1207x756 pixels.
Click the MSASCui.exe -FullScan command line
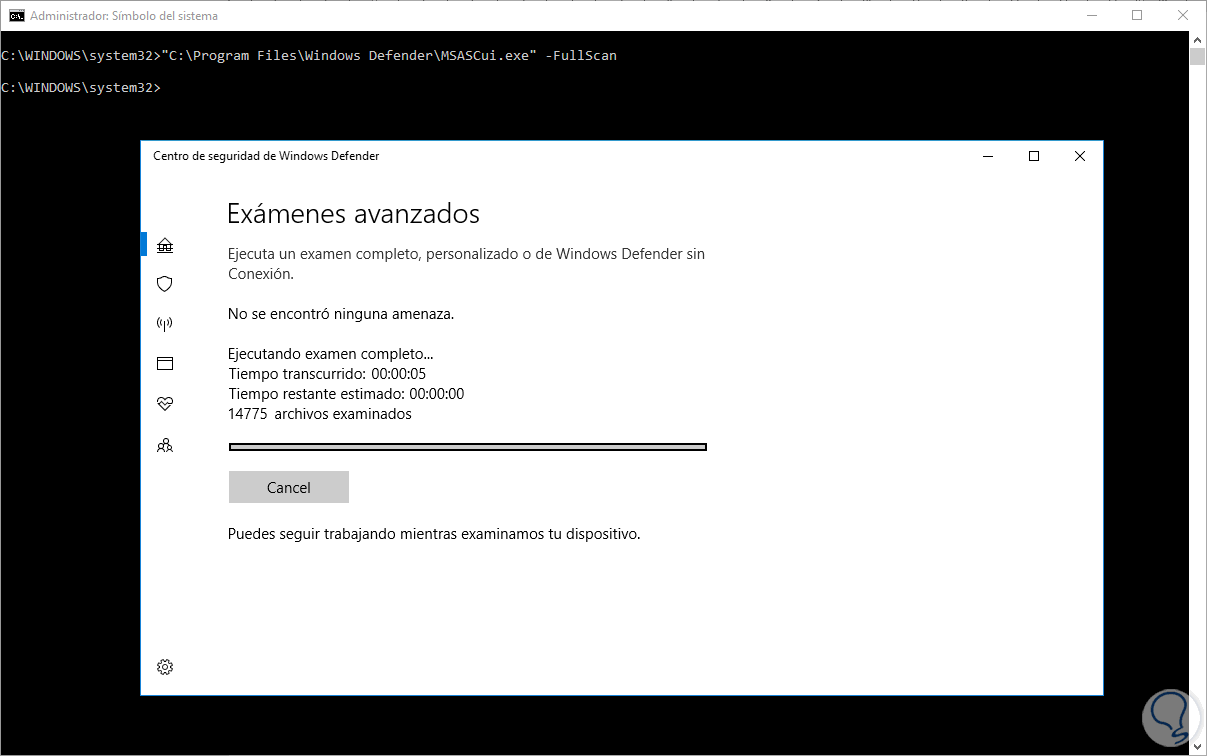click(309, 55)
